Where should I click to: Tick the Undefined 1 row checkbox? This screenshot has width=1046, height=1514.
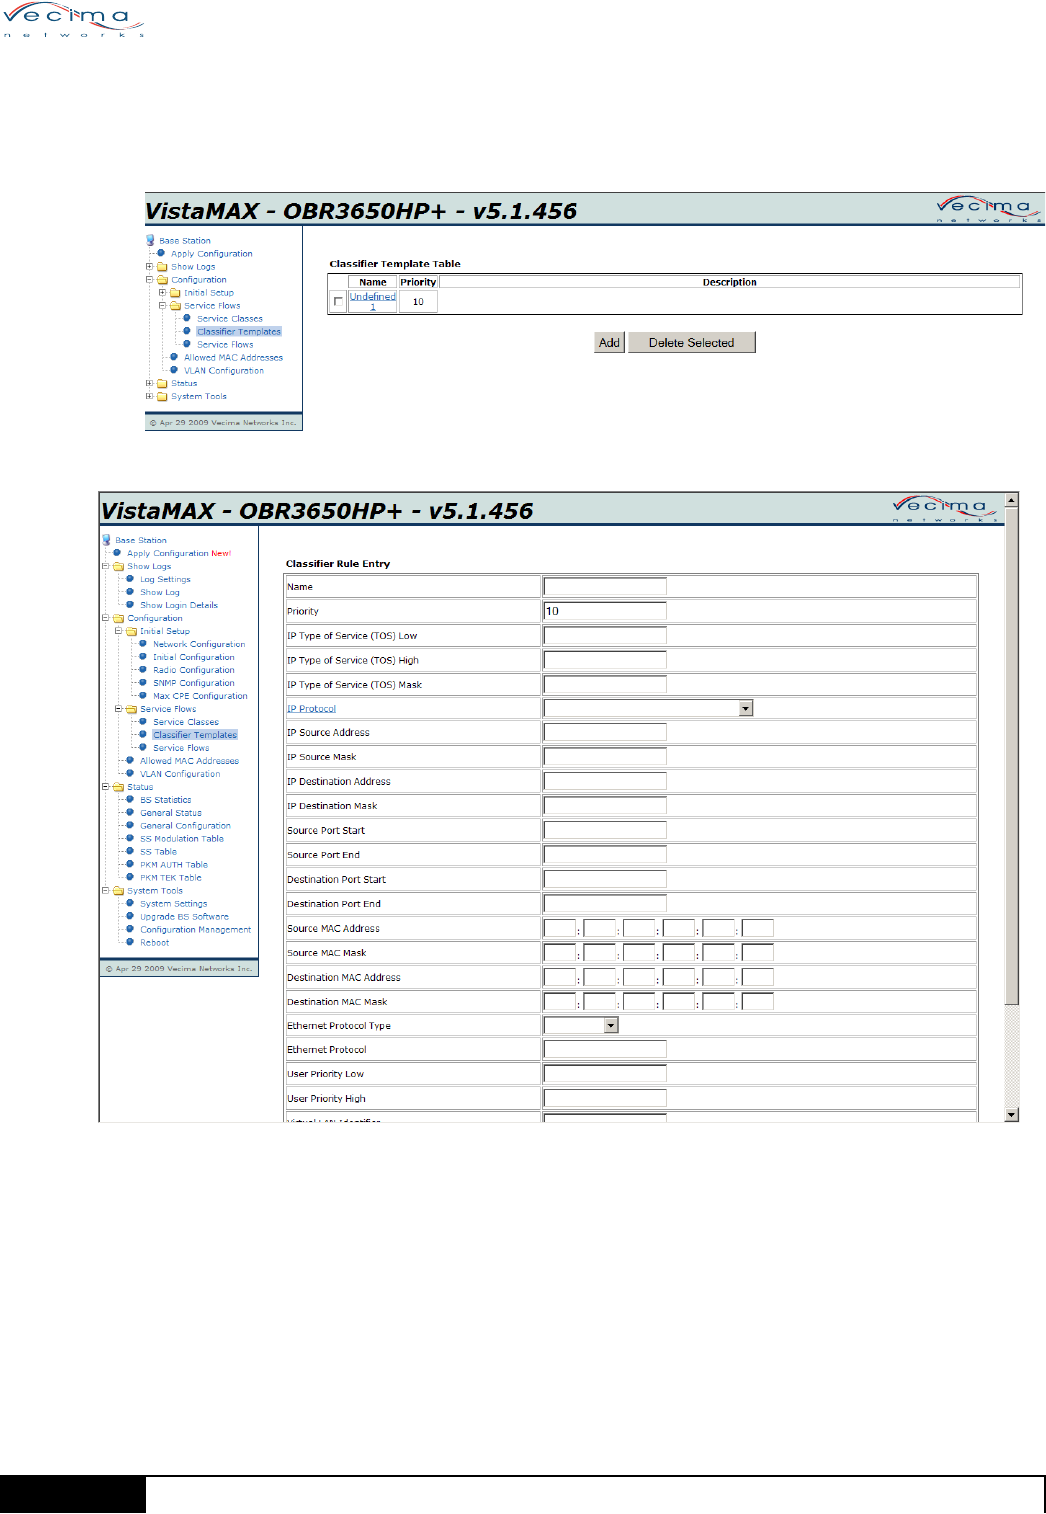point(338,302)
